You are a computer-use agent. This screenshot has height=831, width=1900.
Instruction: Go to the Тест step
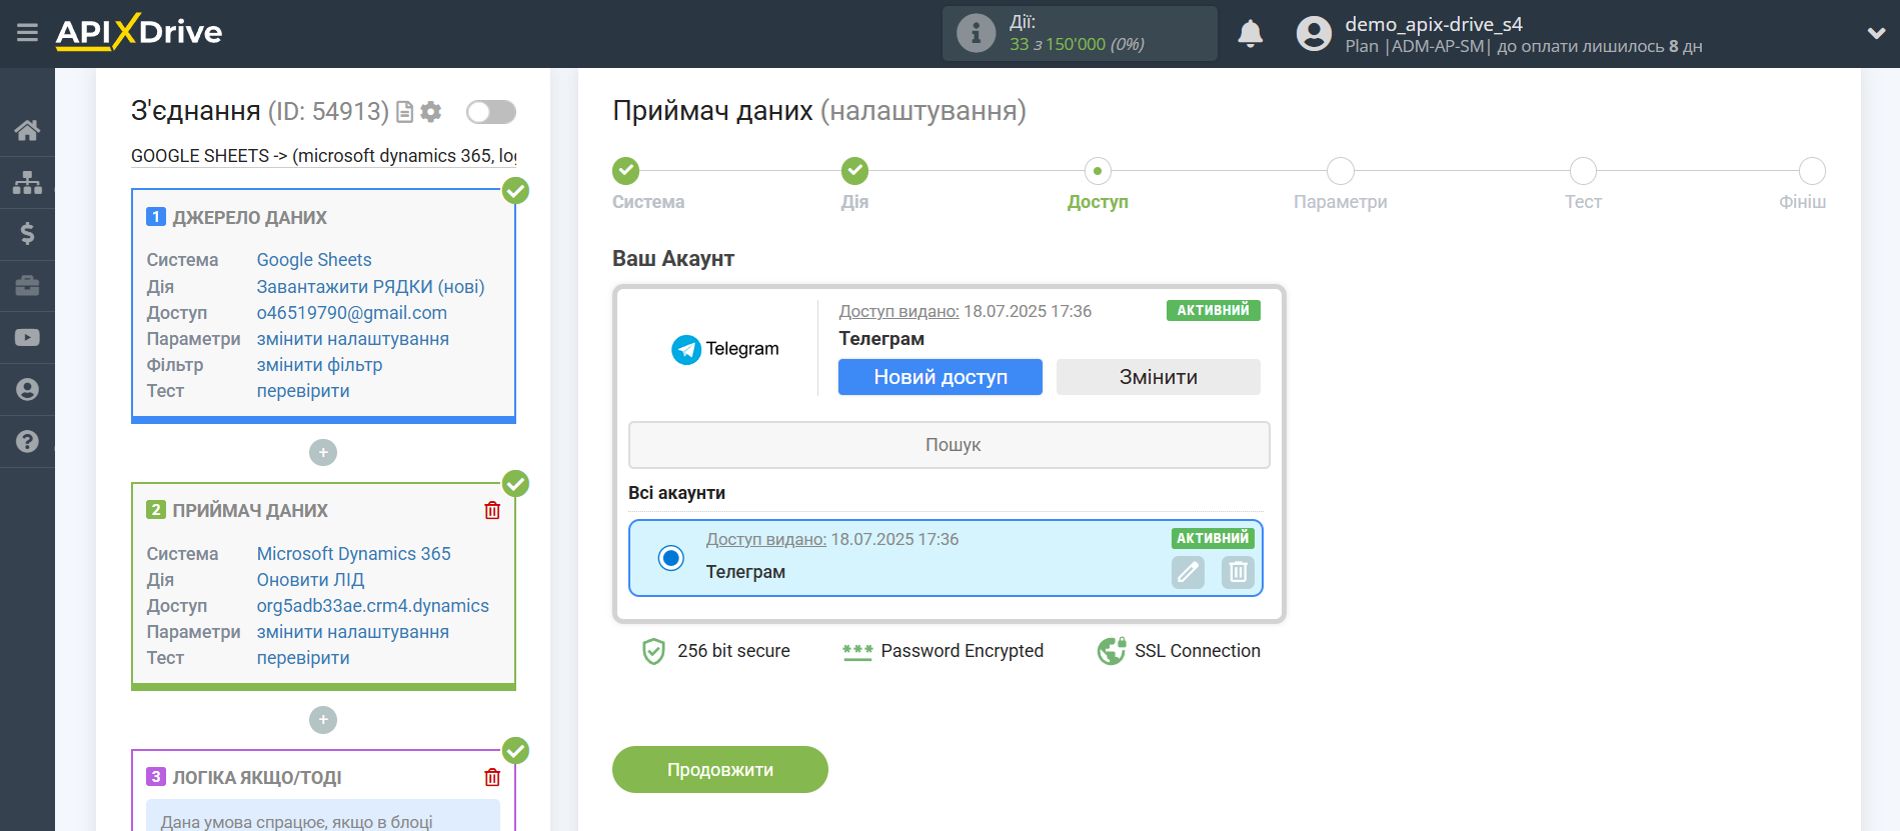(1583, 171)
